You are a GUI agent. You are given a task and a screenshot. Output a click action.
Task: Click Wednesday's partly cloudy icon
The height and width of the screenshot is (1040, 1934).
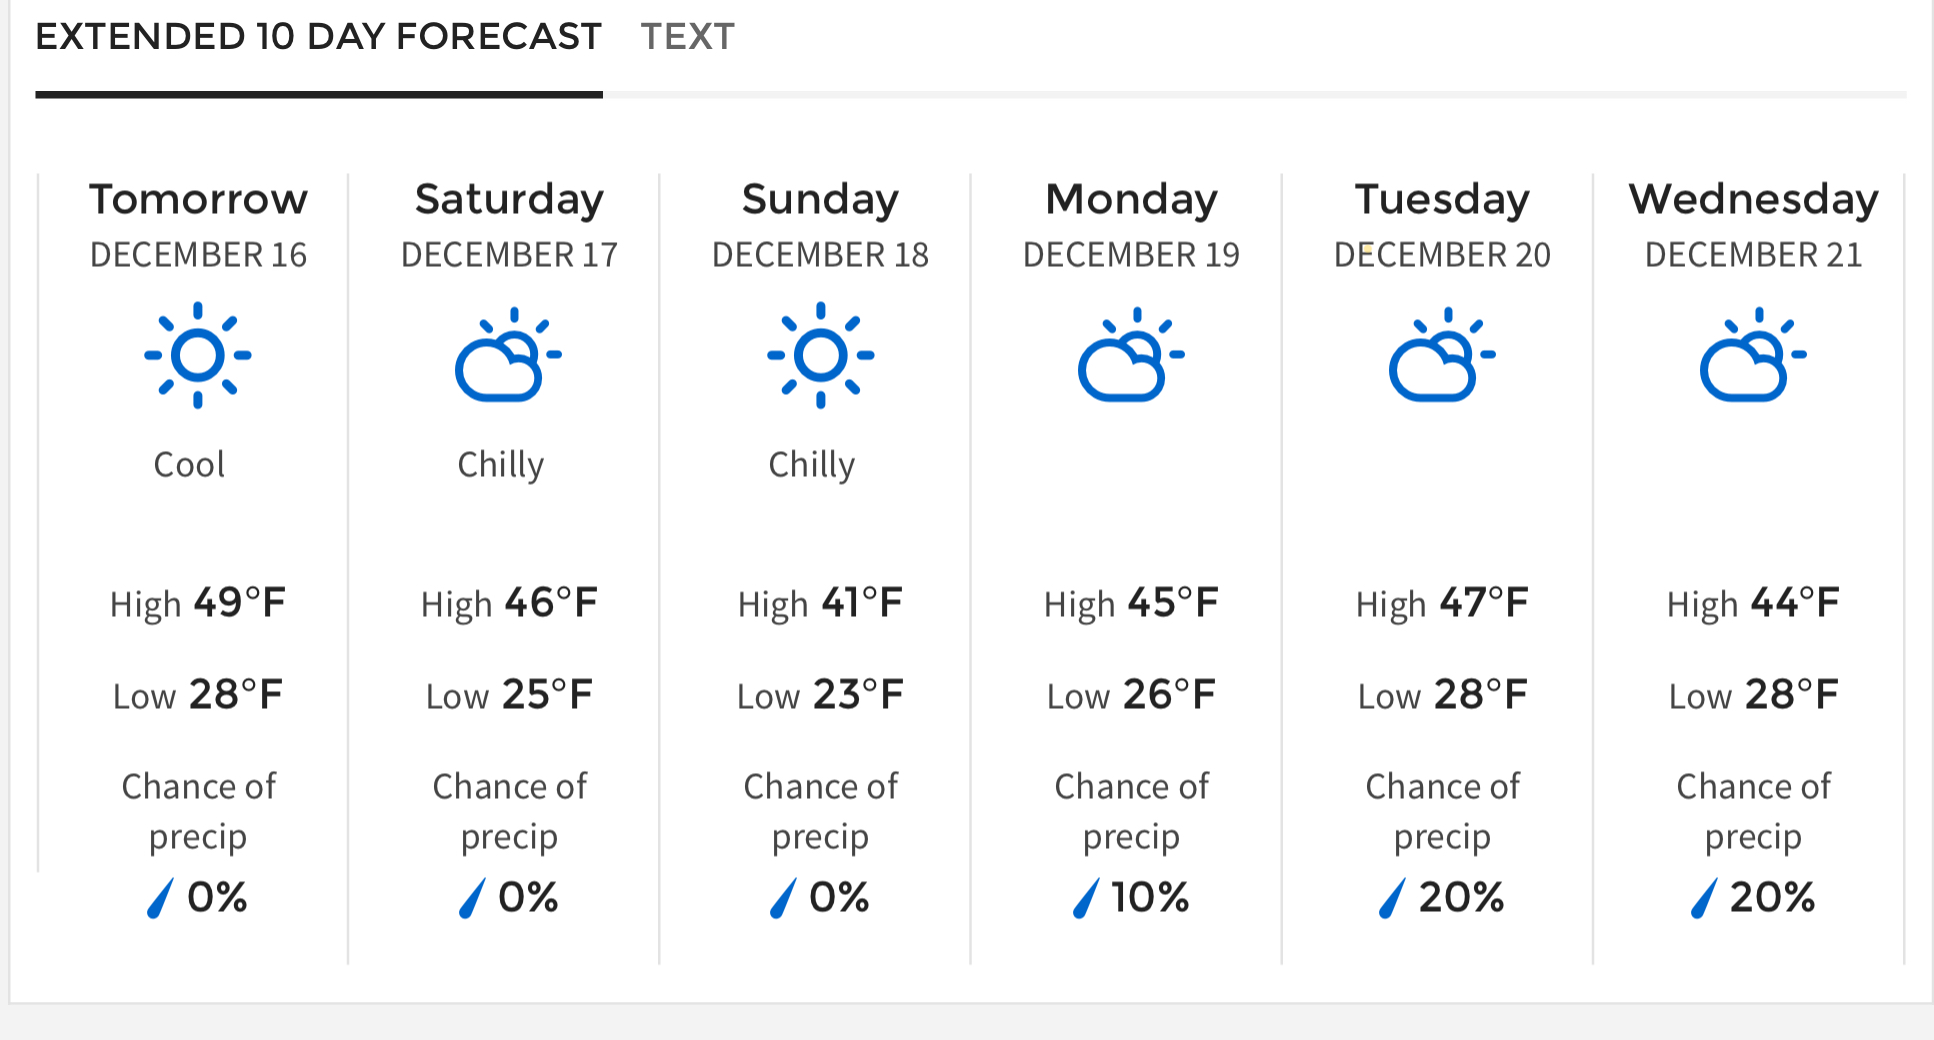[1753, 355]
